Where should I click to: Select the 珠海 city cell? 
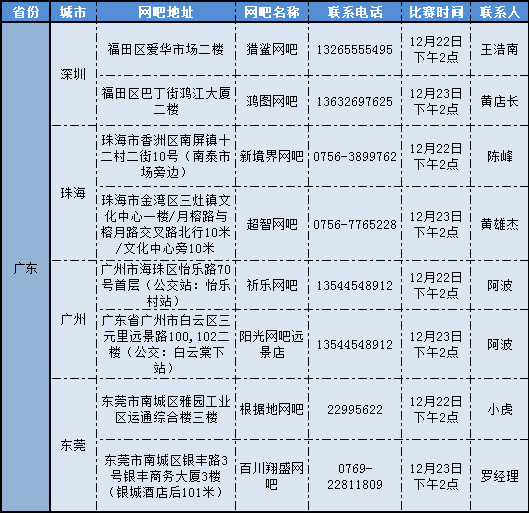[x=73, y=193]
